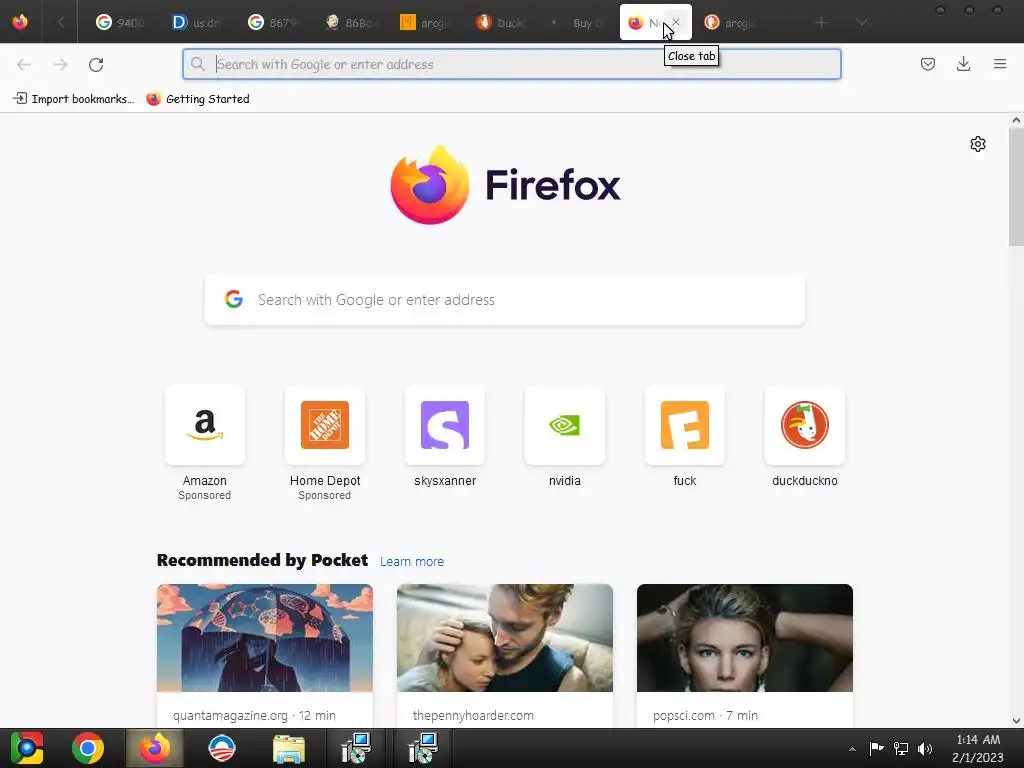Open the Firefox application menu
The image size is (1024, 768).
click(x=999, y=64)
